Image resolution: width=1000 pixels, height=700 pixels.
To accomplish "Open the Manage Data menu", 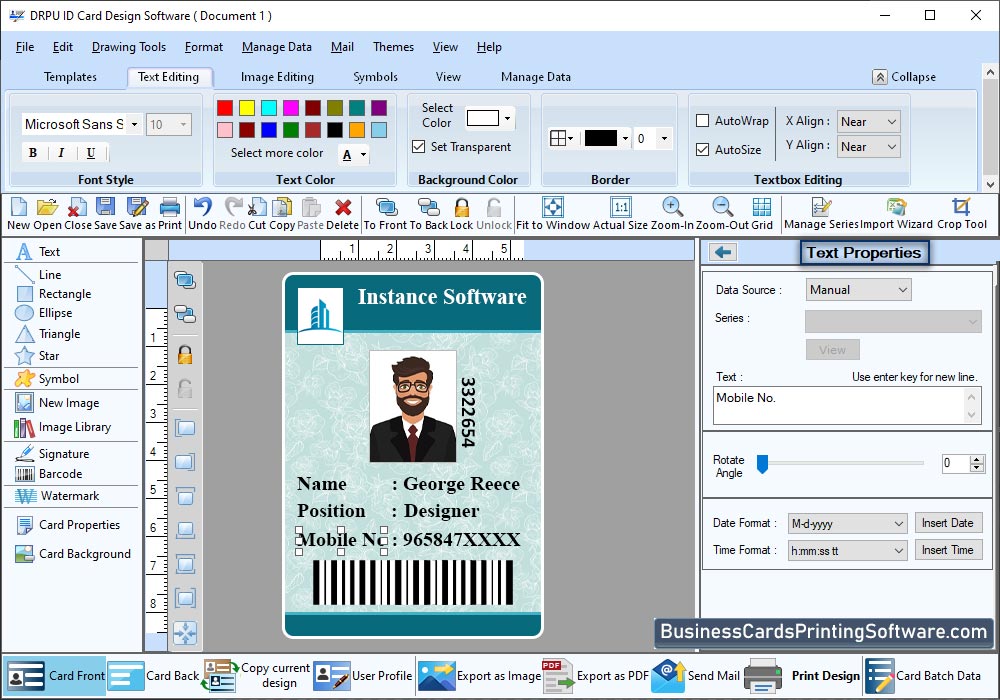I will pyautogui.click(x=277, y=47).
